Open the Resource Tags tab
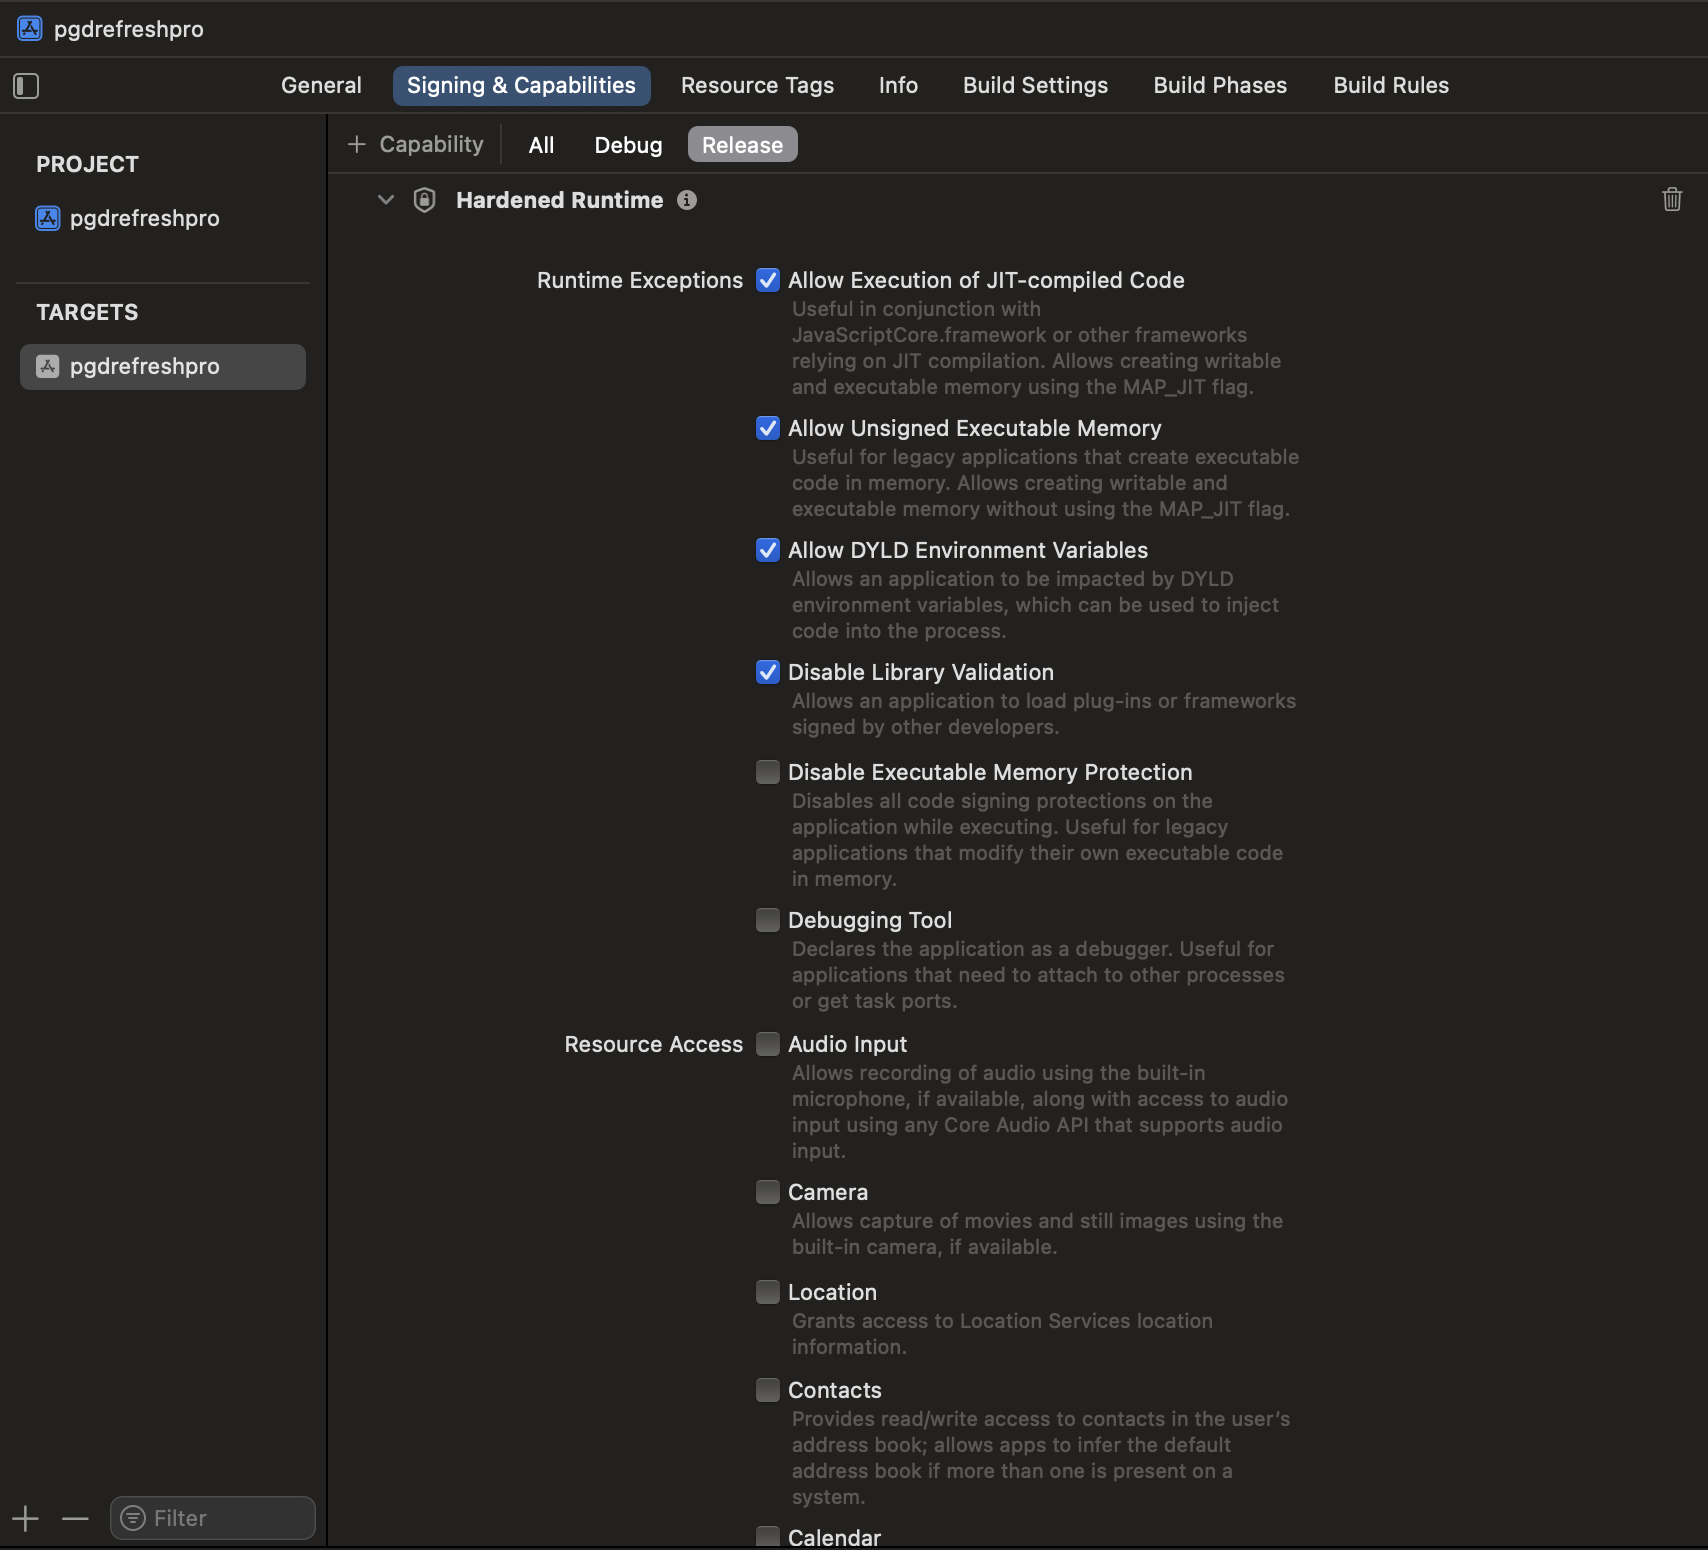 click(x=757, y=86)
